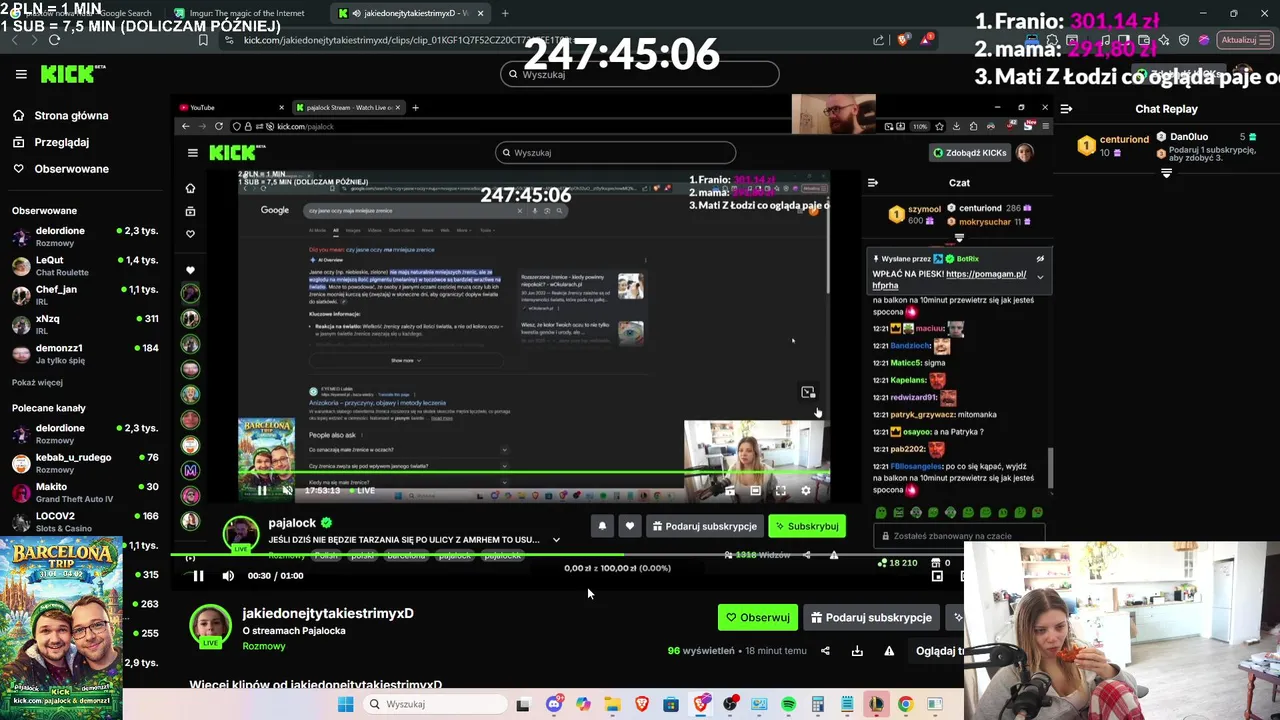
Task: Open jakiedonejtytakiestrimyxD channel name
Action: pos(328,613)
